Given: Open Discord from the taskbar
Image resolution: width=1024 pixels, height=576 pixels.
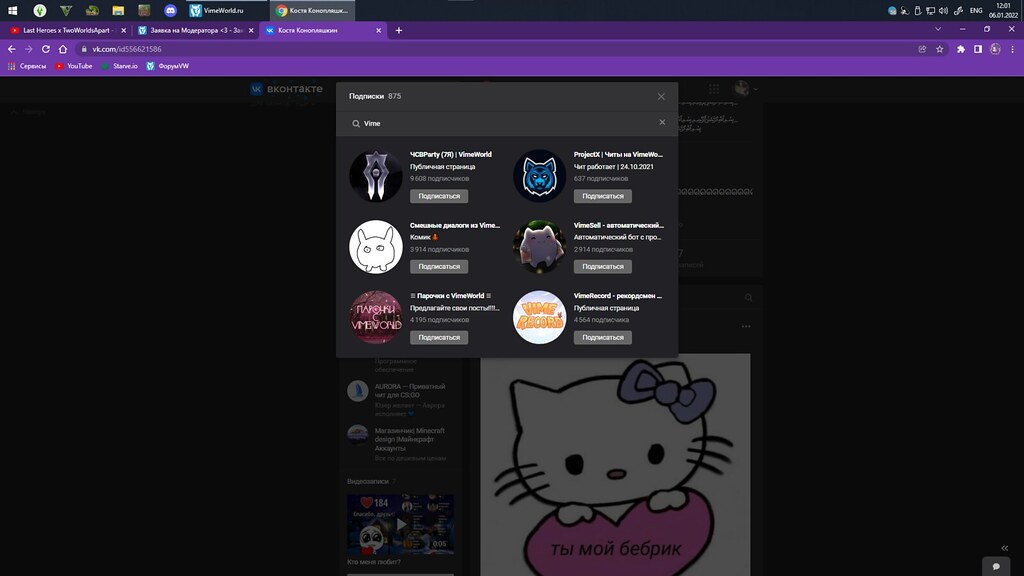Looking at the screenshot, I should pos(171,10).
